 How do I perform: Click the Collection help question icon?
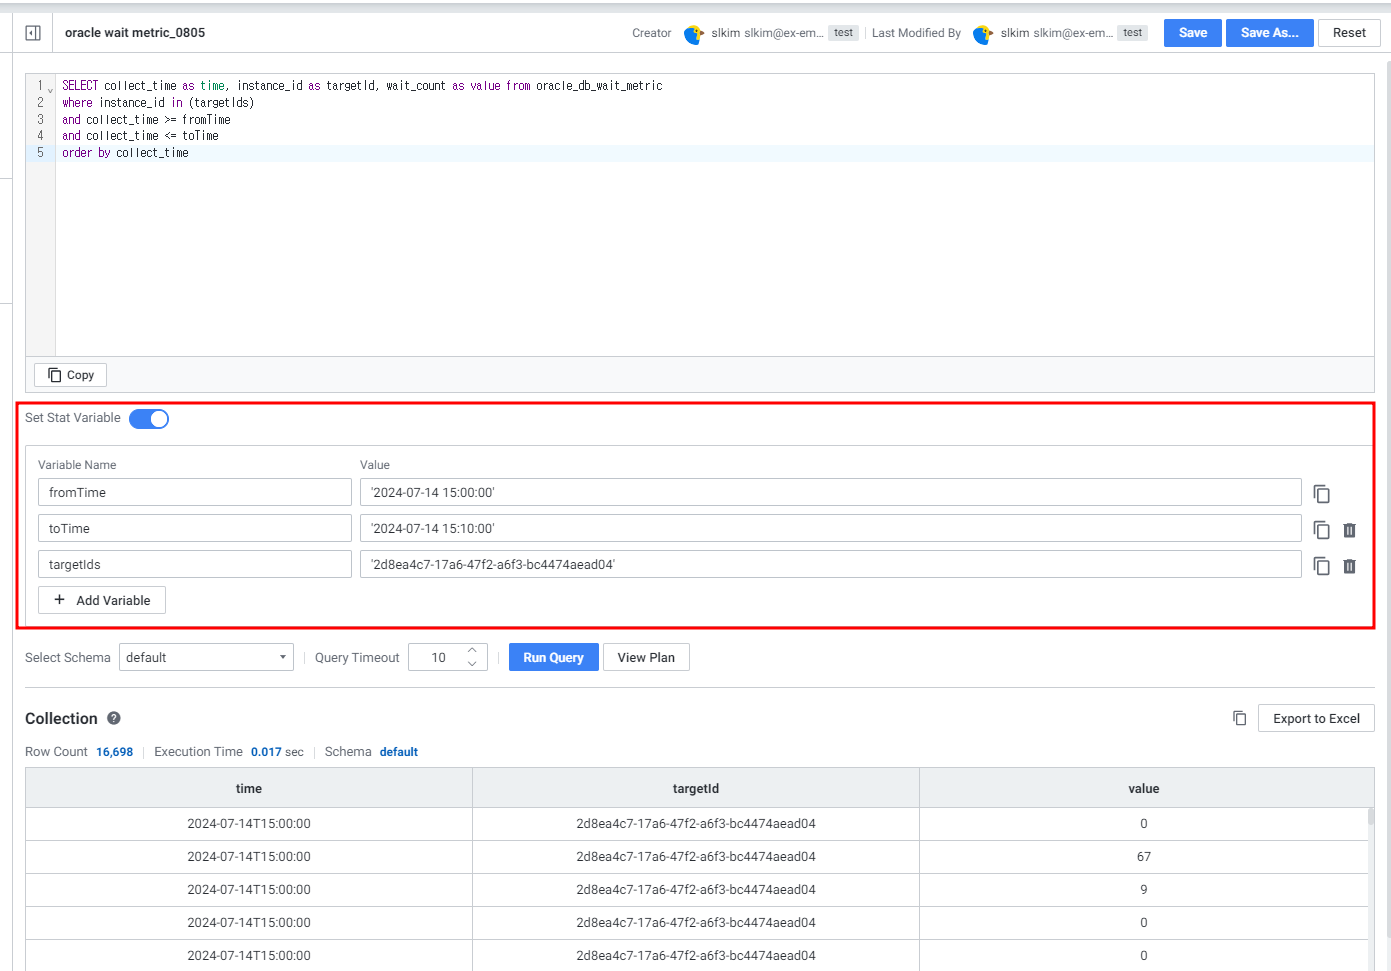(114, 718)
